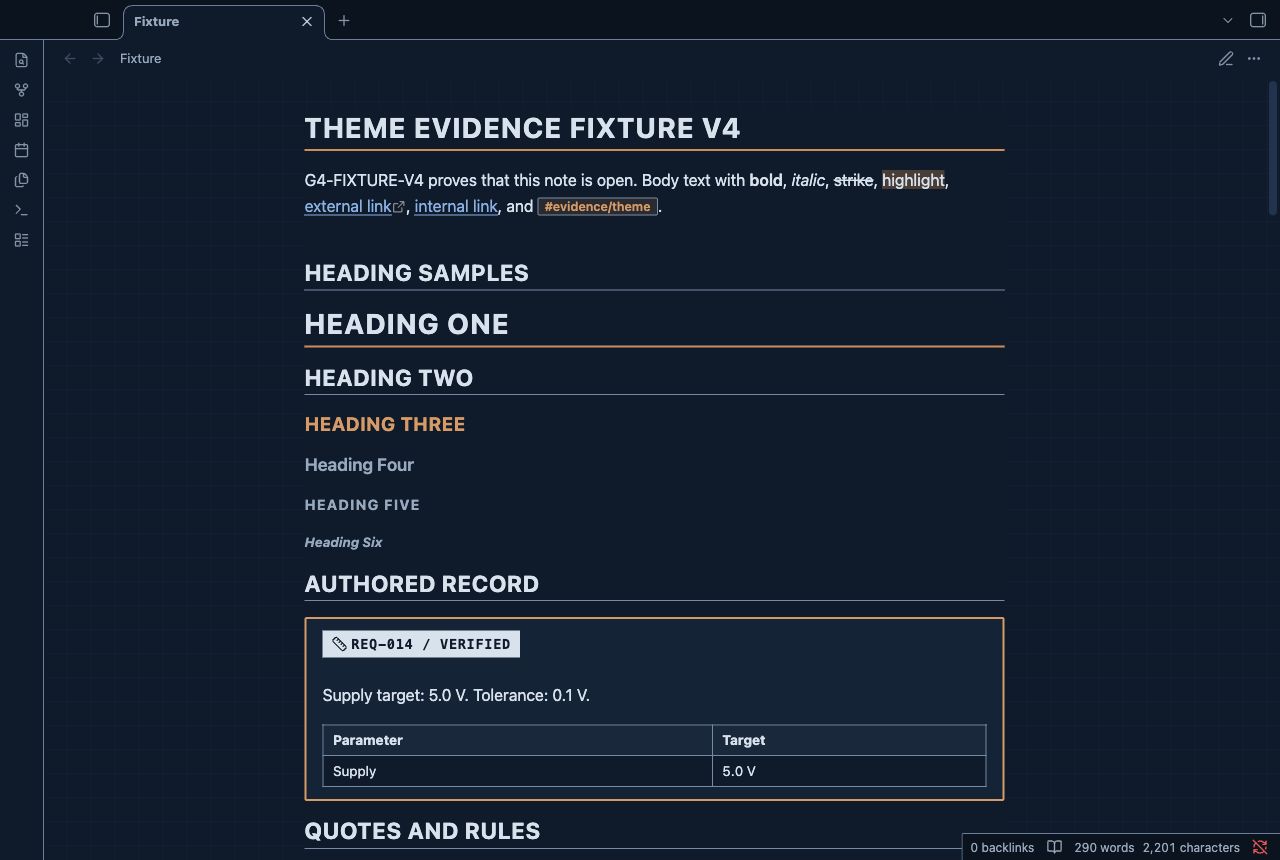
Task: Click the Target table header cell
Action: (849, 740)
